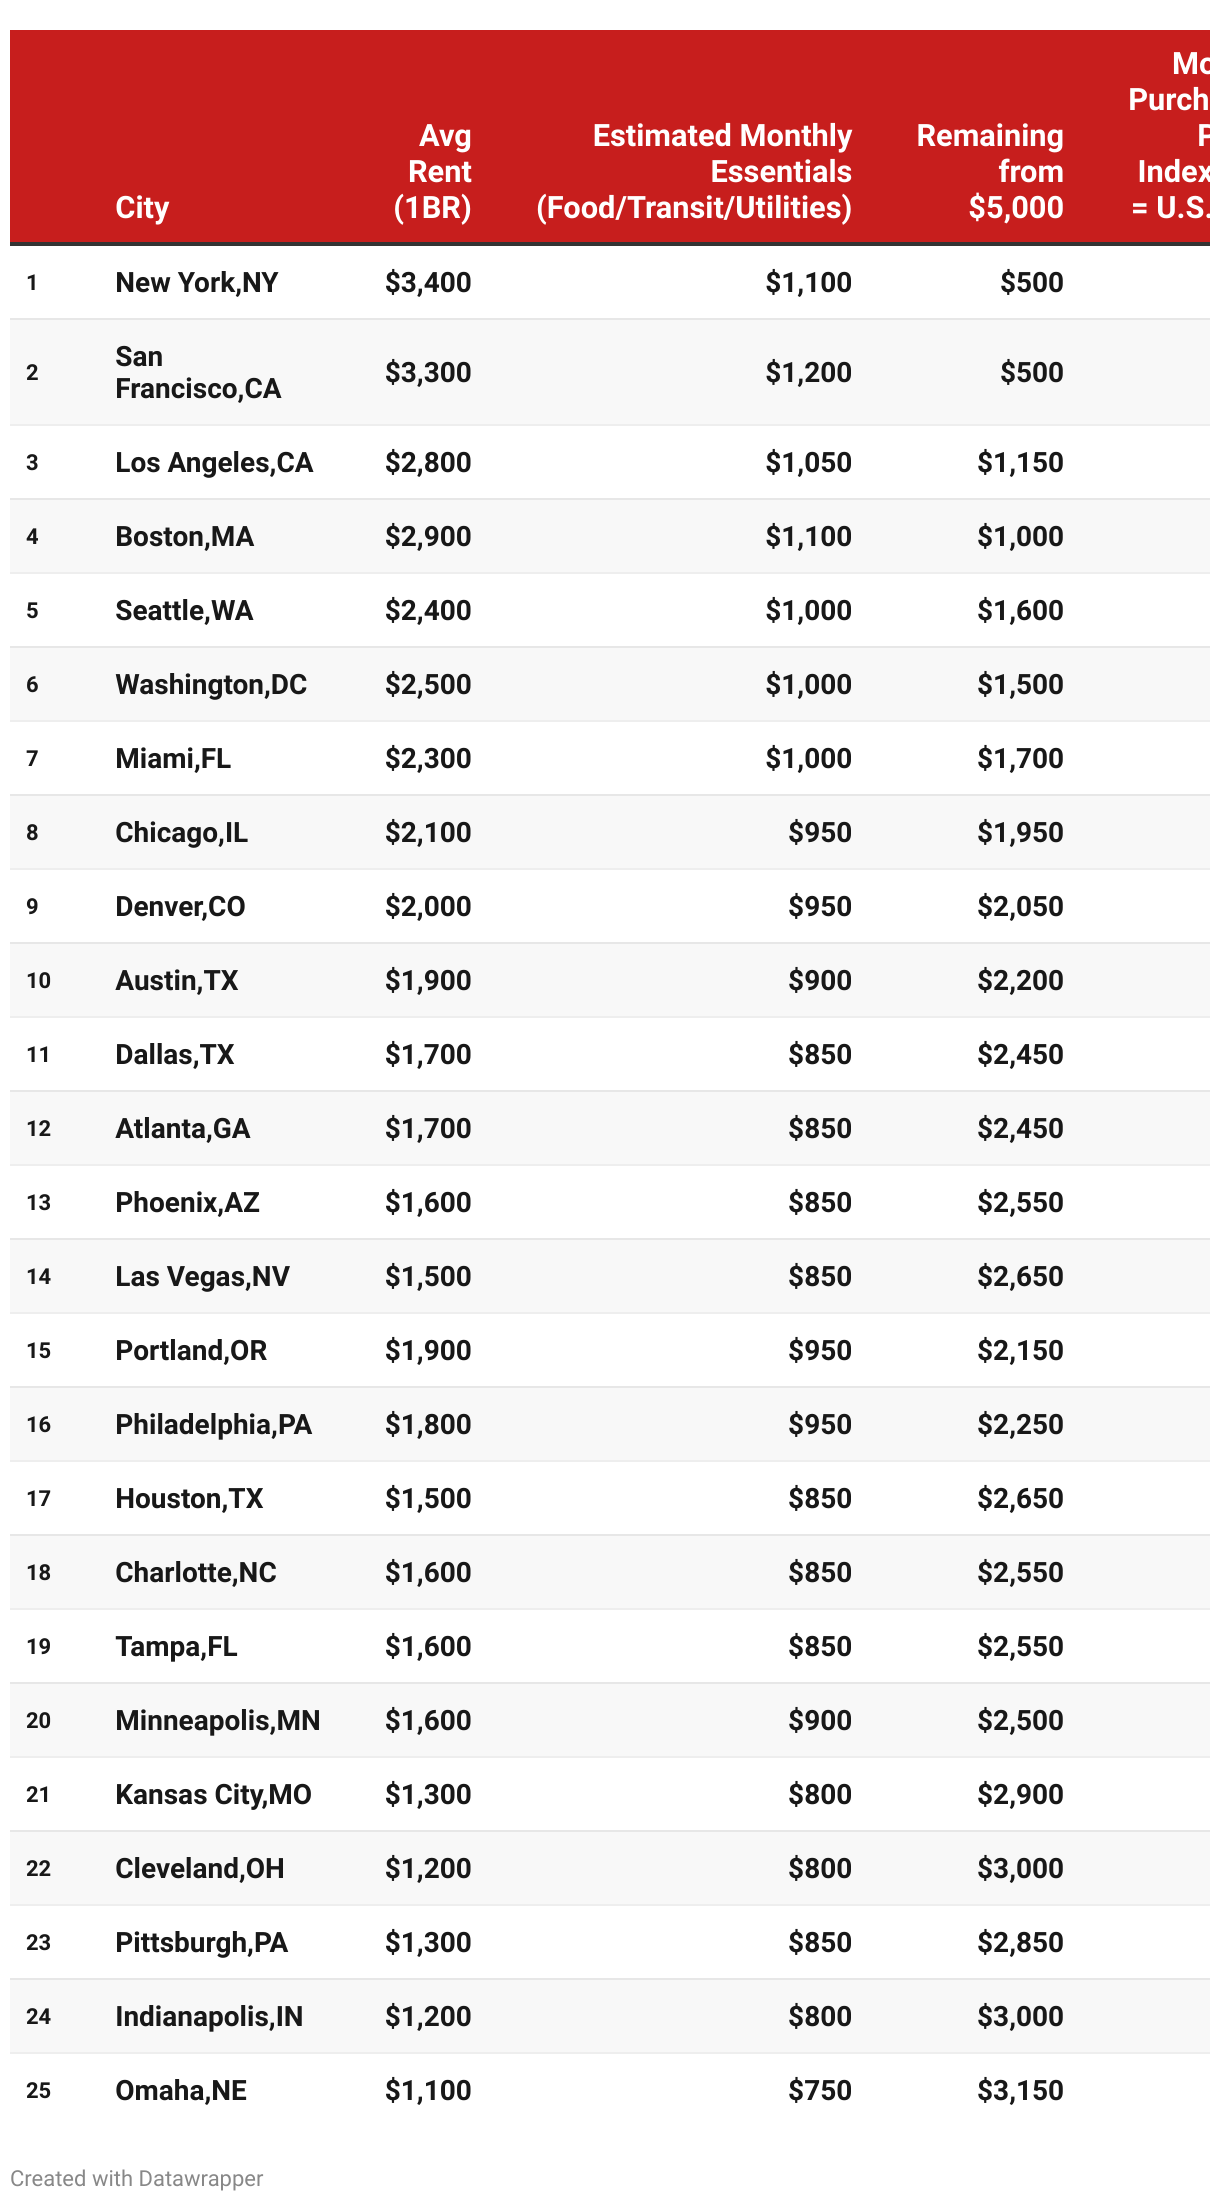1220x2202 pixels.
Task: Open the Created with Datawrapper link
Action: pos(137,2178)
